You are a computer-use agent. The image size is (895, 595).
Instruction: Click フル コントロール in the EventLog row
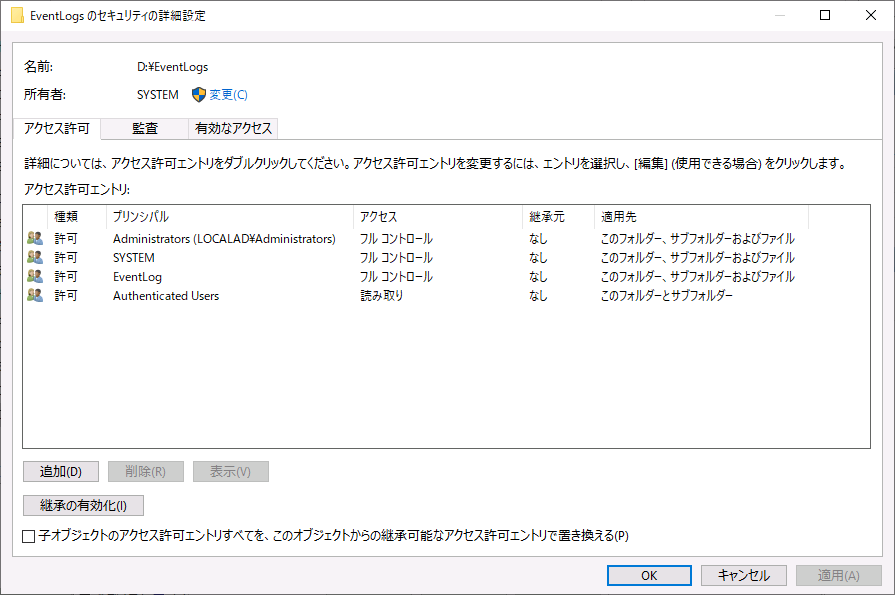pyautogui.click(x=396, y=276)
